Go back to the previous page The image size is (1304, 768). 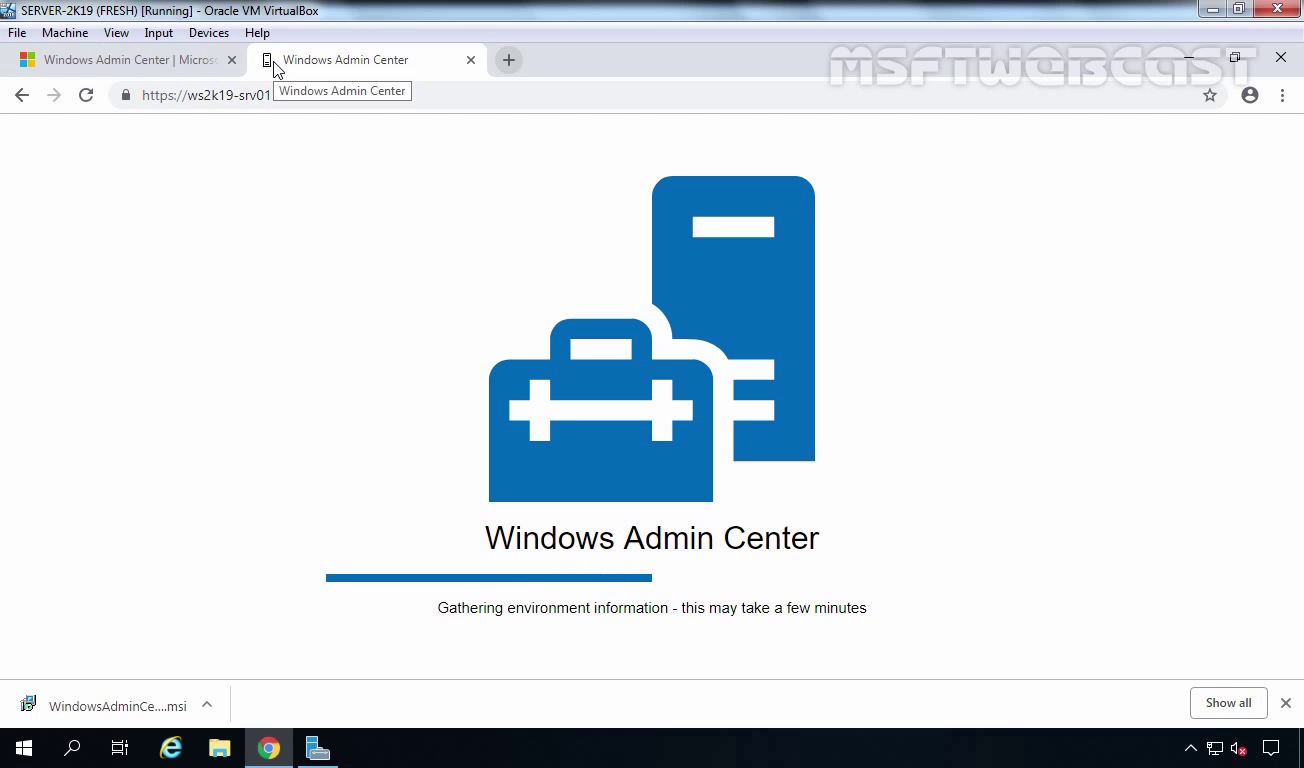22,95
